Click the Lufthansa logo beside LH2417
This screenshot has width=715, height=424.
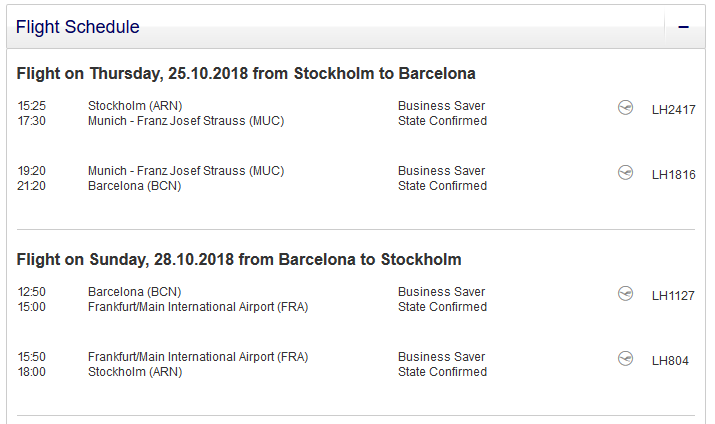(x=626, y=108)
